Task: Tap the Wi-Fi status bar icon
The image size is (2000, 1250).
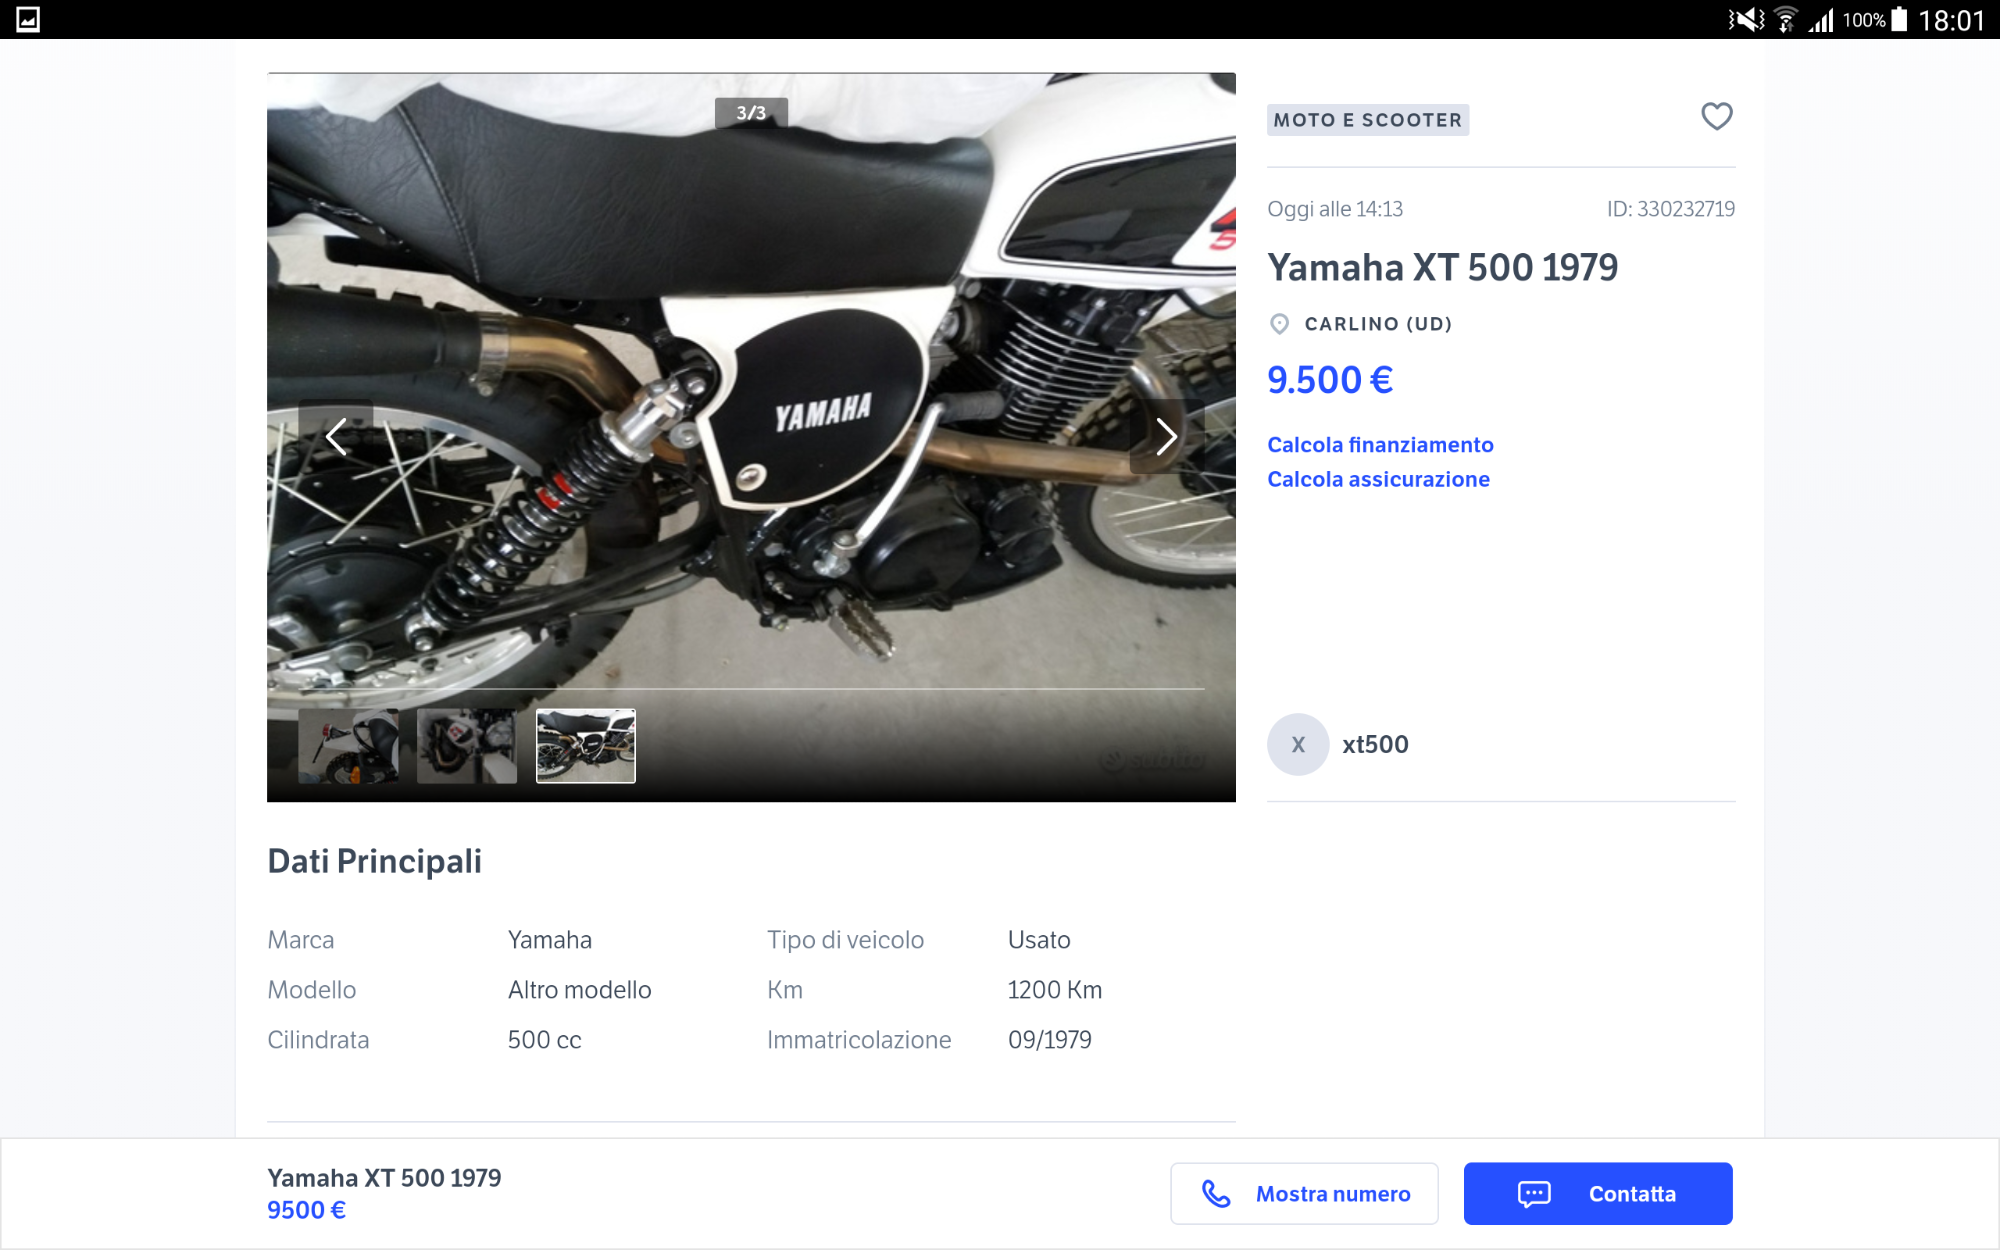Action: point(1785,20)
